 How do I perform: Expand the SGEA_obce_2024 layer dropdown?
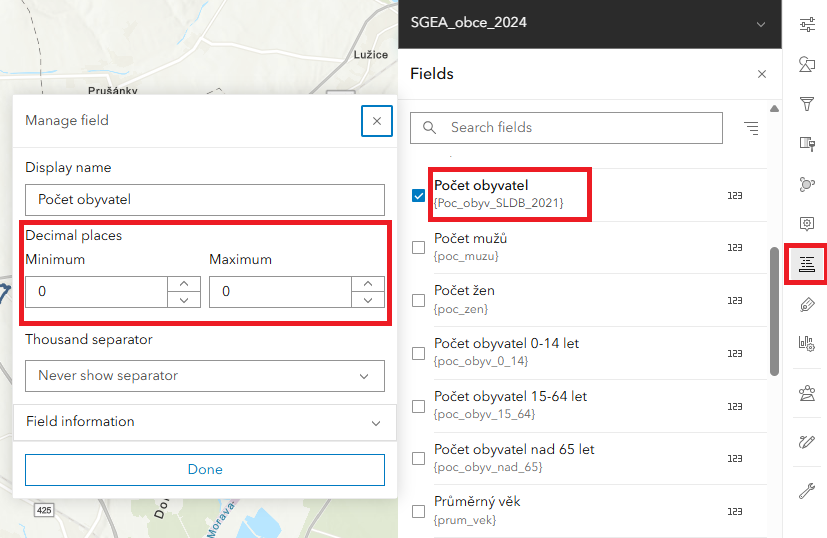[762, 24]
